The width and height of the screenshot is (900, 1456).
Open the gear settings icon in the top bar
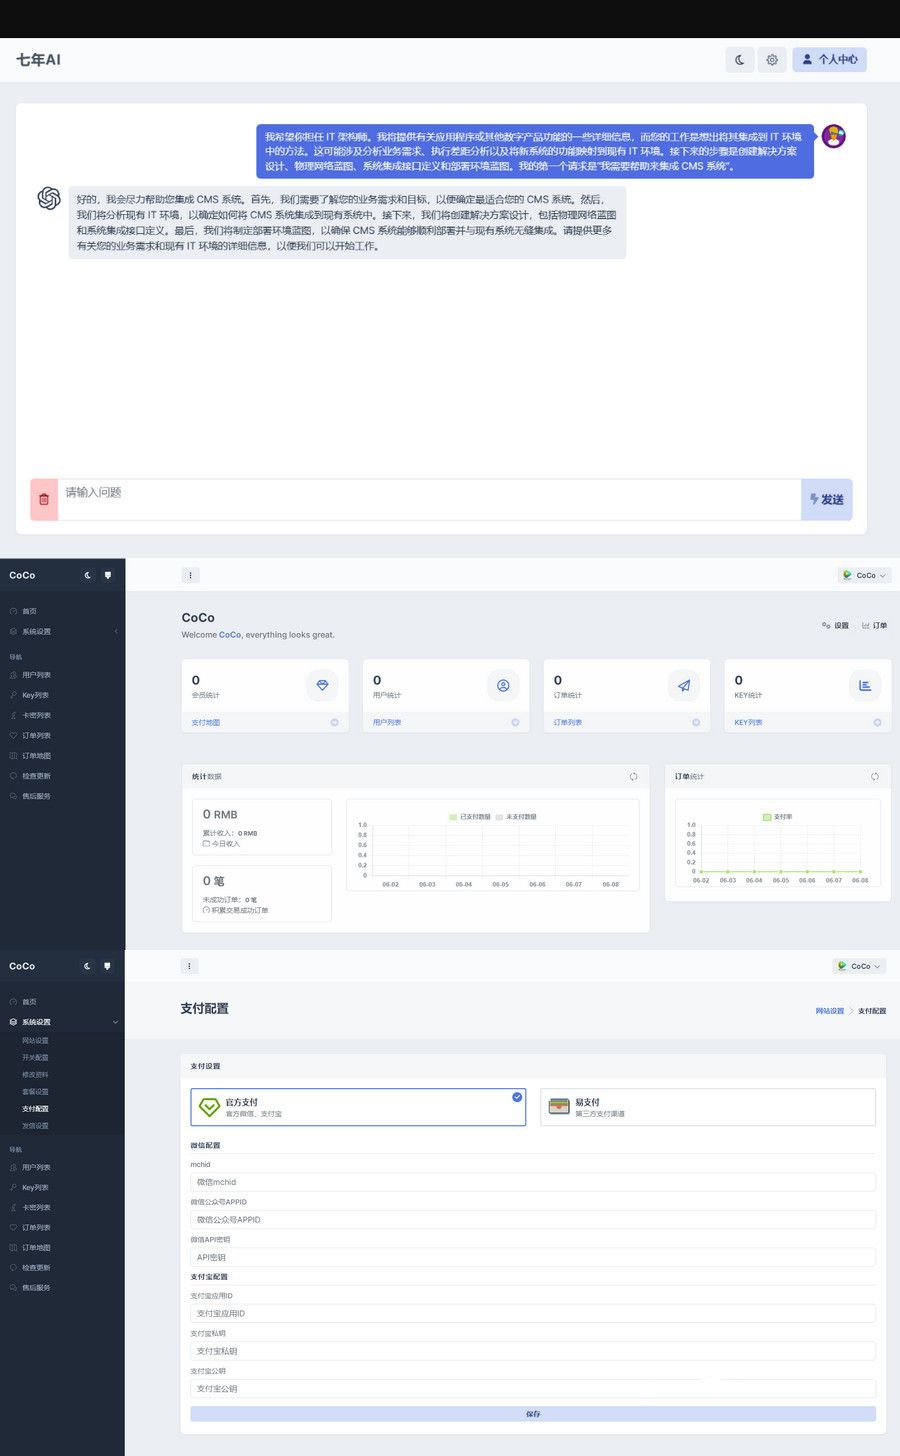(772, 59)
